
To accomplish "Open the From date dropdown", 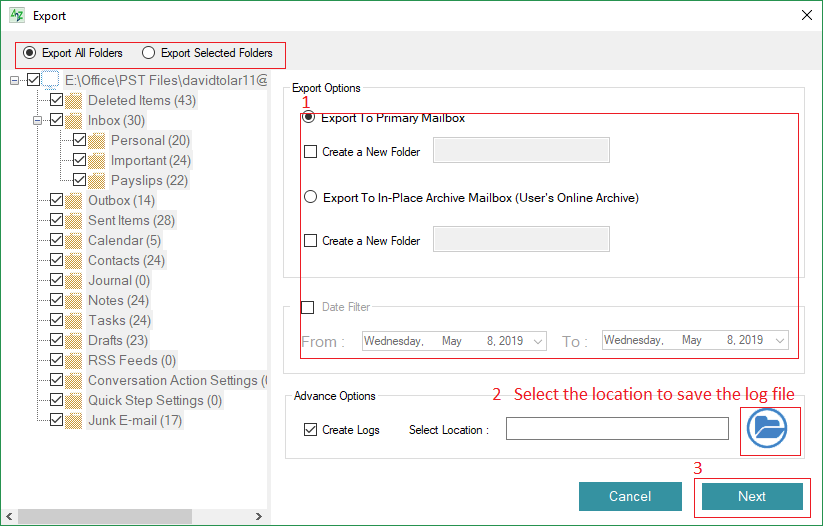I will click(538, 341).
